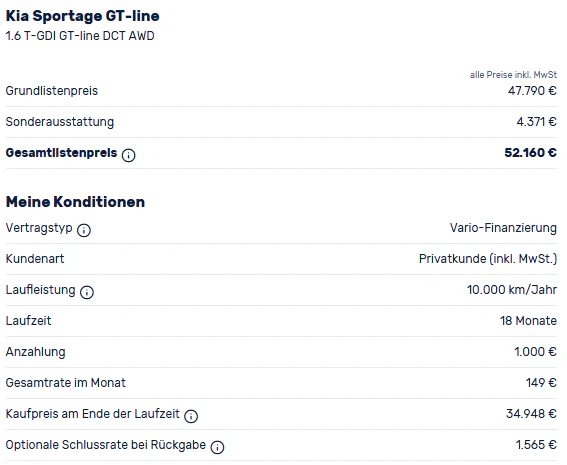Click the Anzahlung amount 1.000 €

pyautogui.click(x=535, y=352)
